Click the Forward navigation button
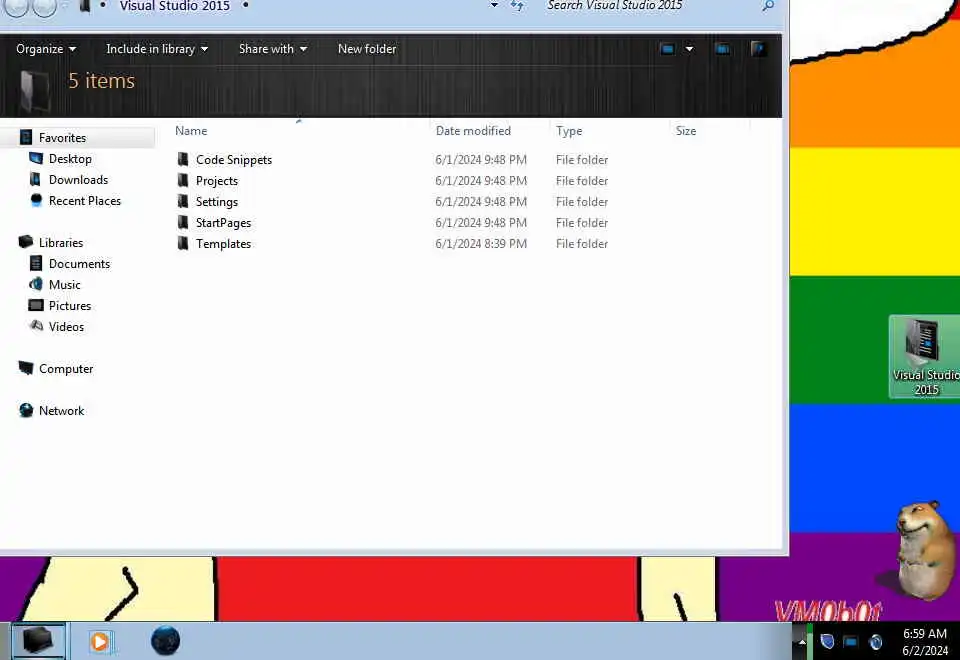Screen dimensions: 960x660 [x=45, y=6]
